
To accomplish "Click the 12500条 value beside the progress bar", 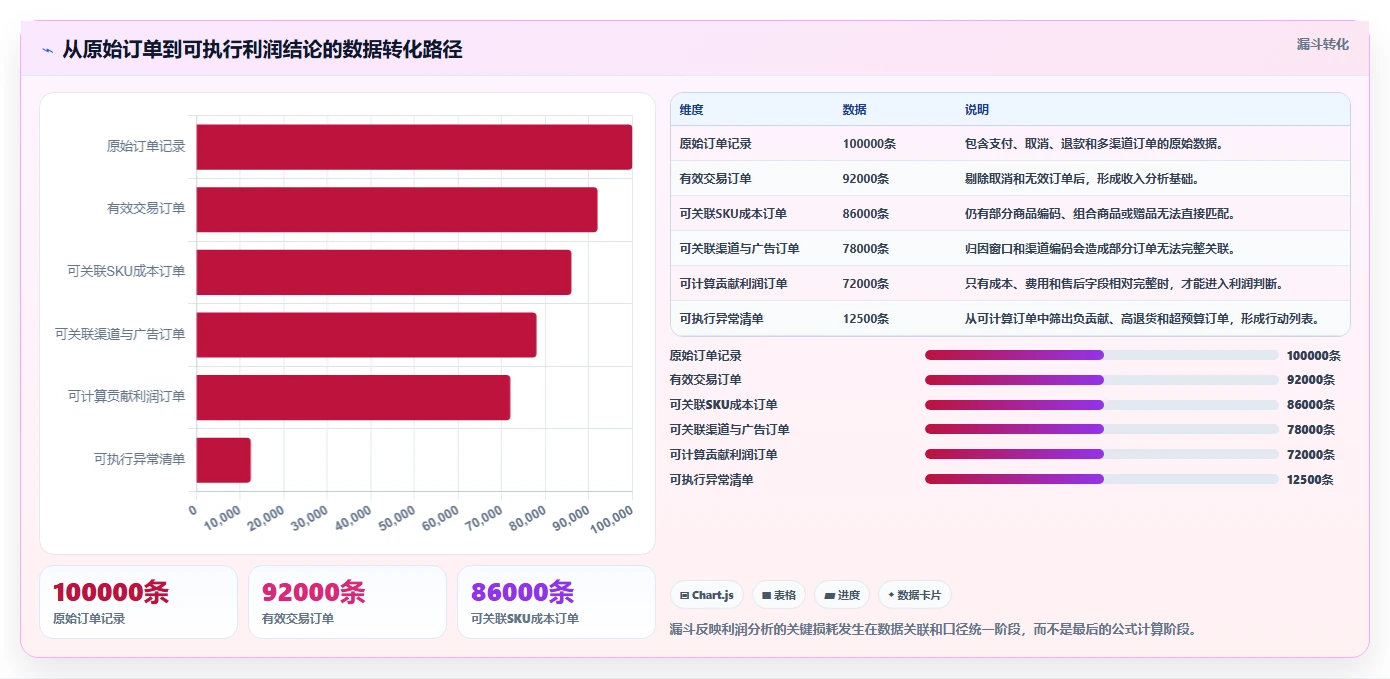I will coord(1310,479).
